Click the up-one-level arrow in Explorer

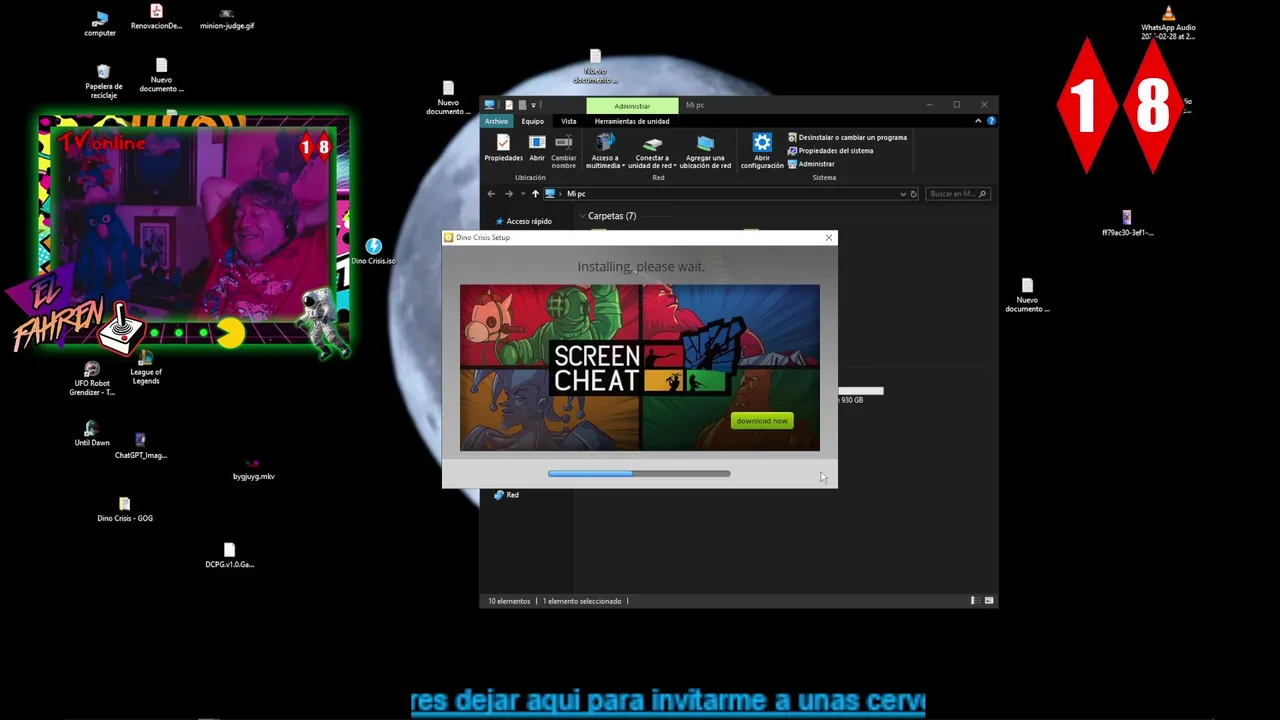tap(535, 194)
